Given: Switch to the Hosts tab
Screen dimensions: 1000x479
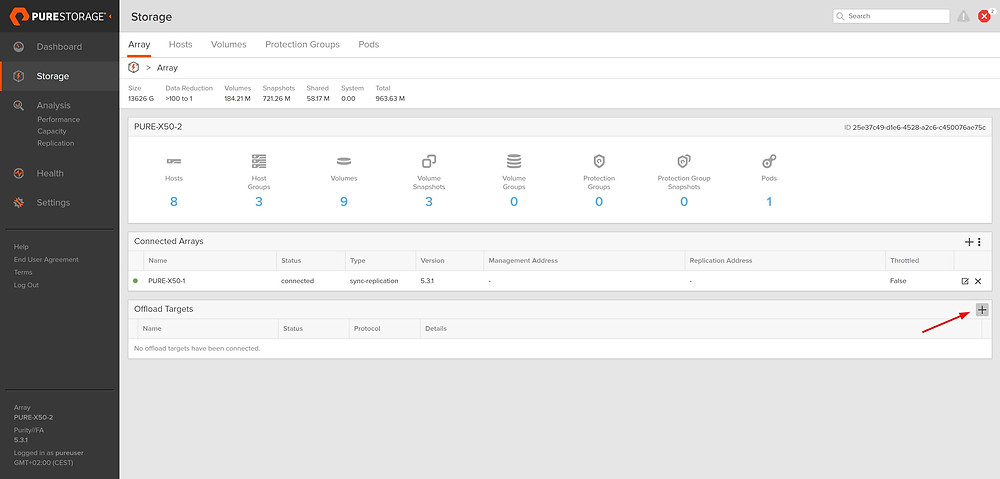Looking at the screenshot, I should tap(180, 45).
